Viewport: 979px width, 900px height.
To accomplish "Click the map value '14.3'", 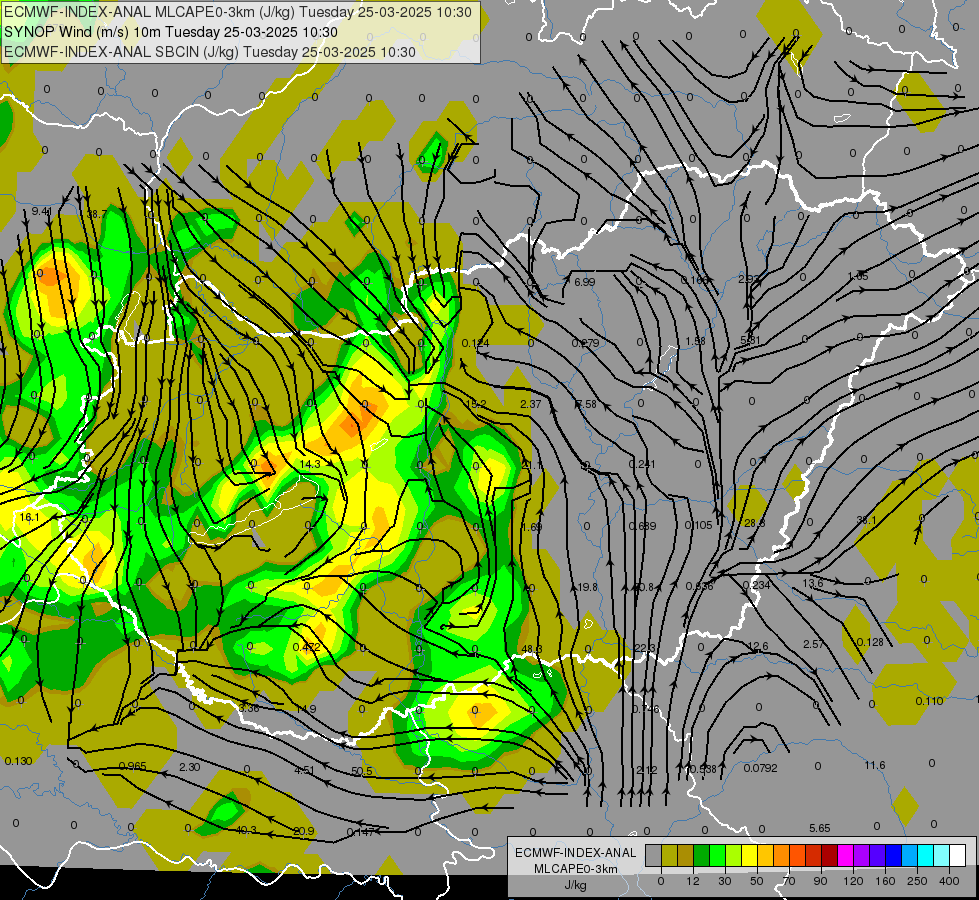I will 310,464.
